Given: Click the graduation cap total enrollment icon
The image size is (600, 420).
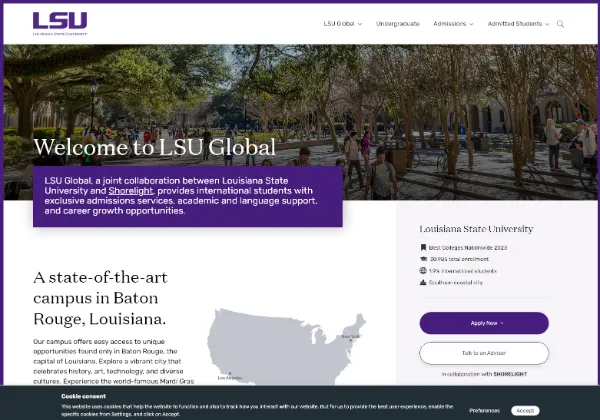Looking at the screenshot, I should [x=423, y=258].
